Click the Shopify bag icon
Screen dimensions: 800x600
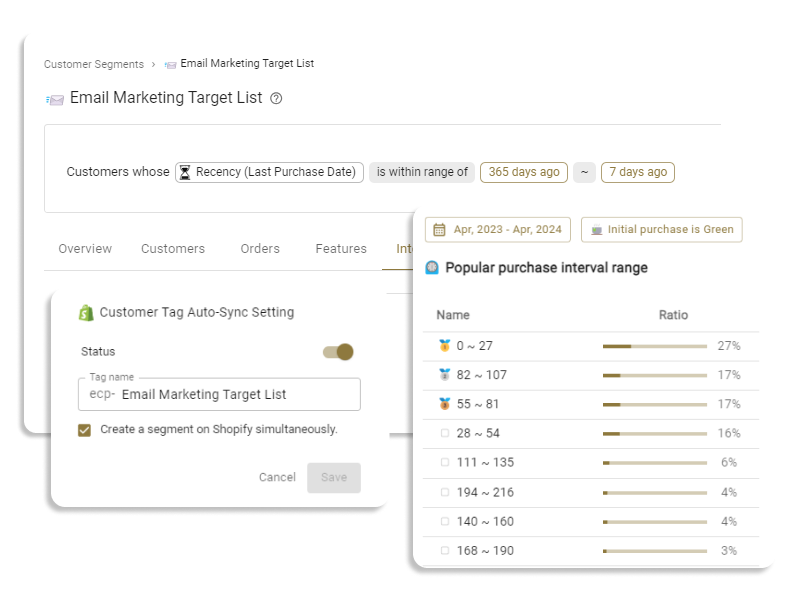(87, 312)
